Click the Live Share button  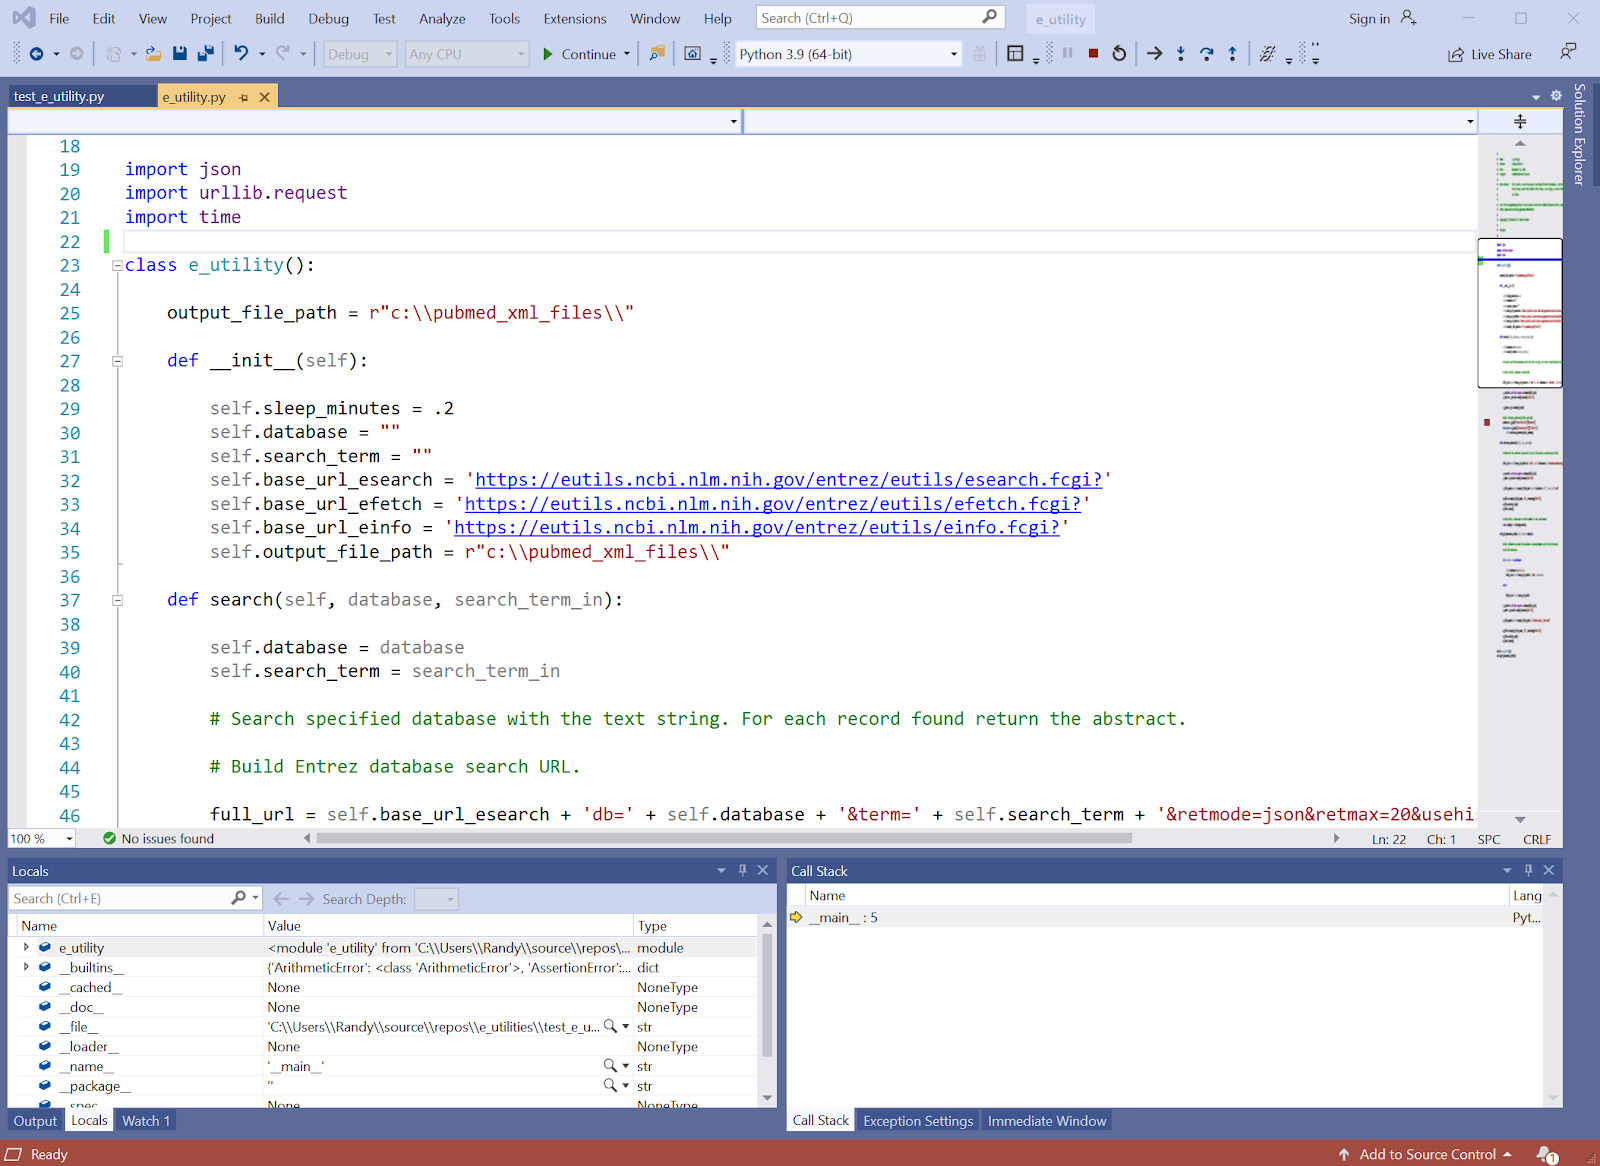(1490, 54)
